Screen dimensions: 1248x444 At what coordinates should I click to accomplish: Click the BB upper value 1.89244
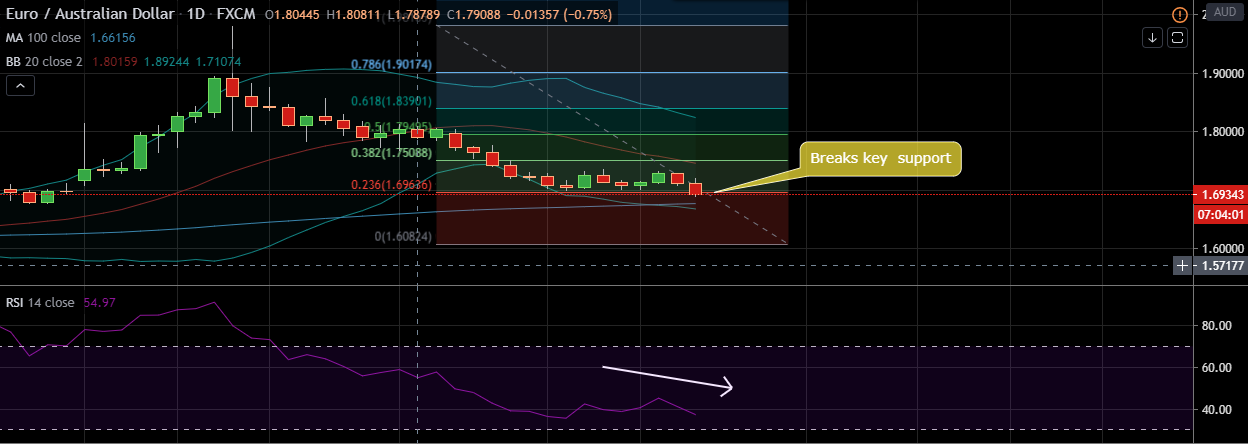pyautogui.click(x=167, y=61)
